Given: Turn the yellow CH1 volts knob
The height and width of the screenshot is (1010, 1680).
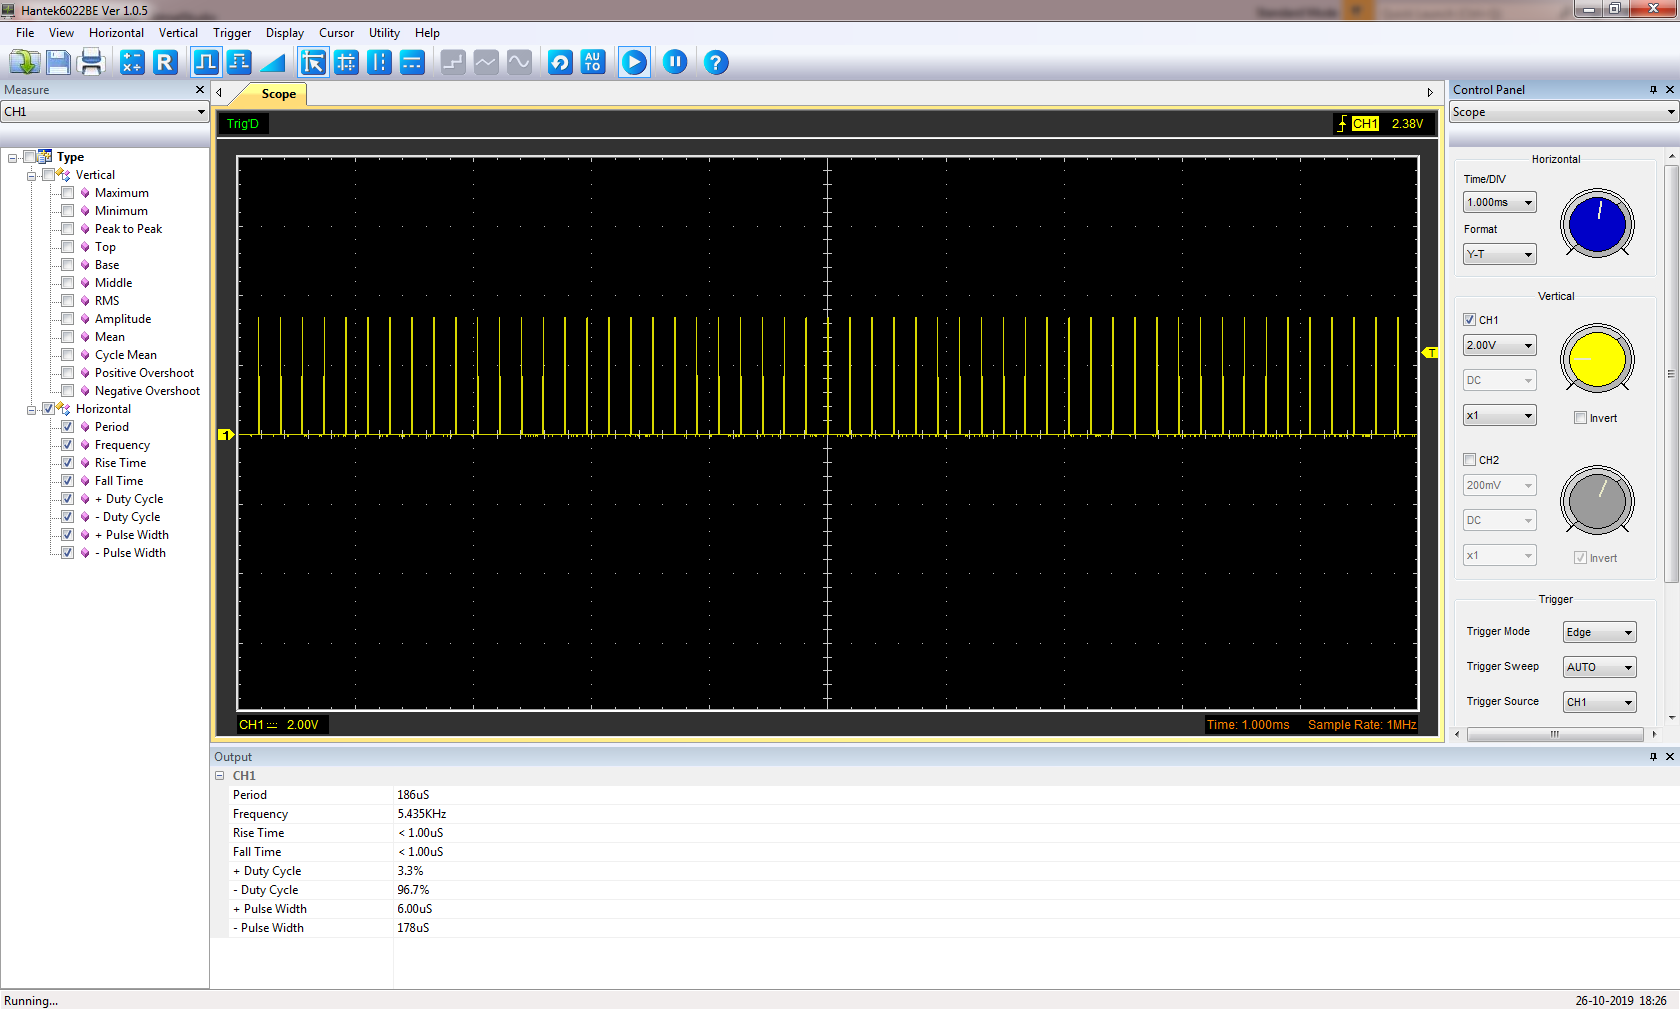Looking at the screenshot, I should click(1597, 360).
